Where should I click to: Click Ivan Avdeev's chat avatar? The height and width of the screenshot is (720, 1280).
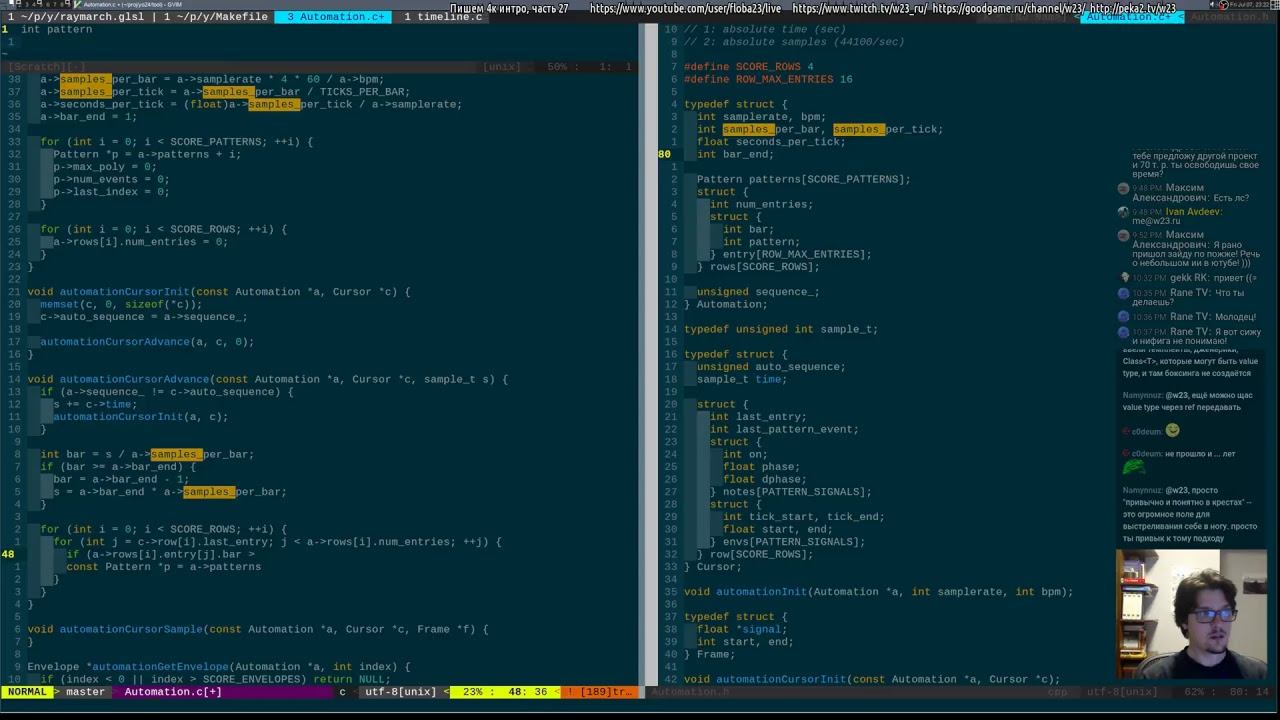tap(1124, 212)
